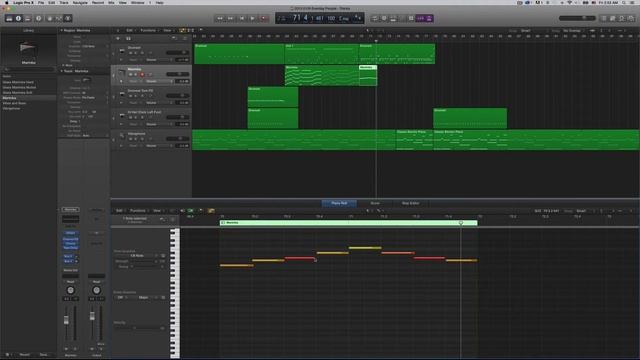Toggle the yellow Catch Playhead button in Tracks area
This screenshot has height=360, width=640.
pyautogui.click(x=182, y=30)
